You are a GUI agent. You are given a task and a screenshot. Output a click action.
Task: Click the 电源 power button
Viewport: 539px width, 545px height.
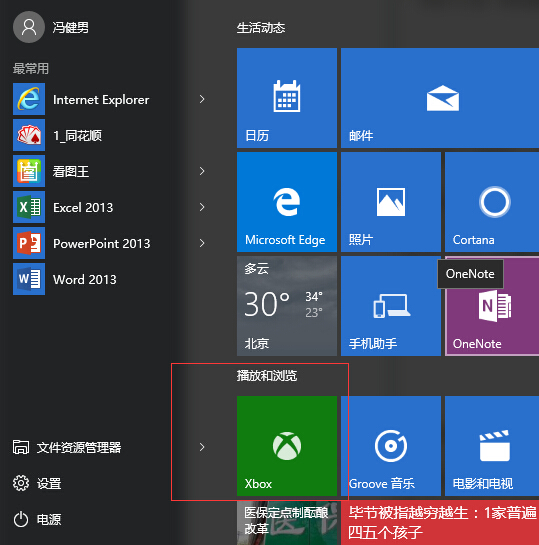coord(37,520)
